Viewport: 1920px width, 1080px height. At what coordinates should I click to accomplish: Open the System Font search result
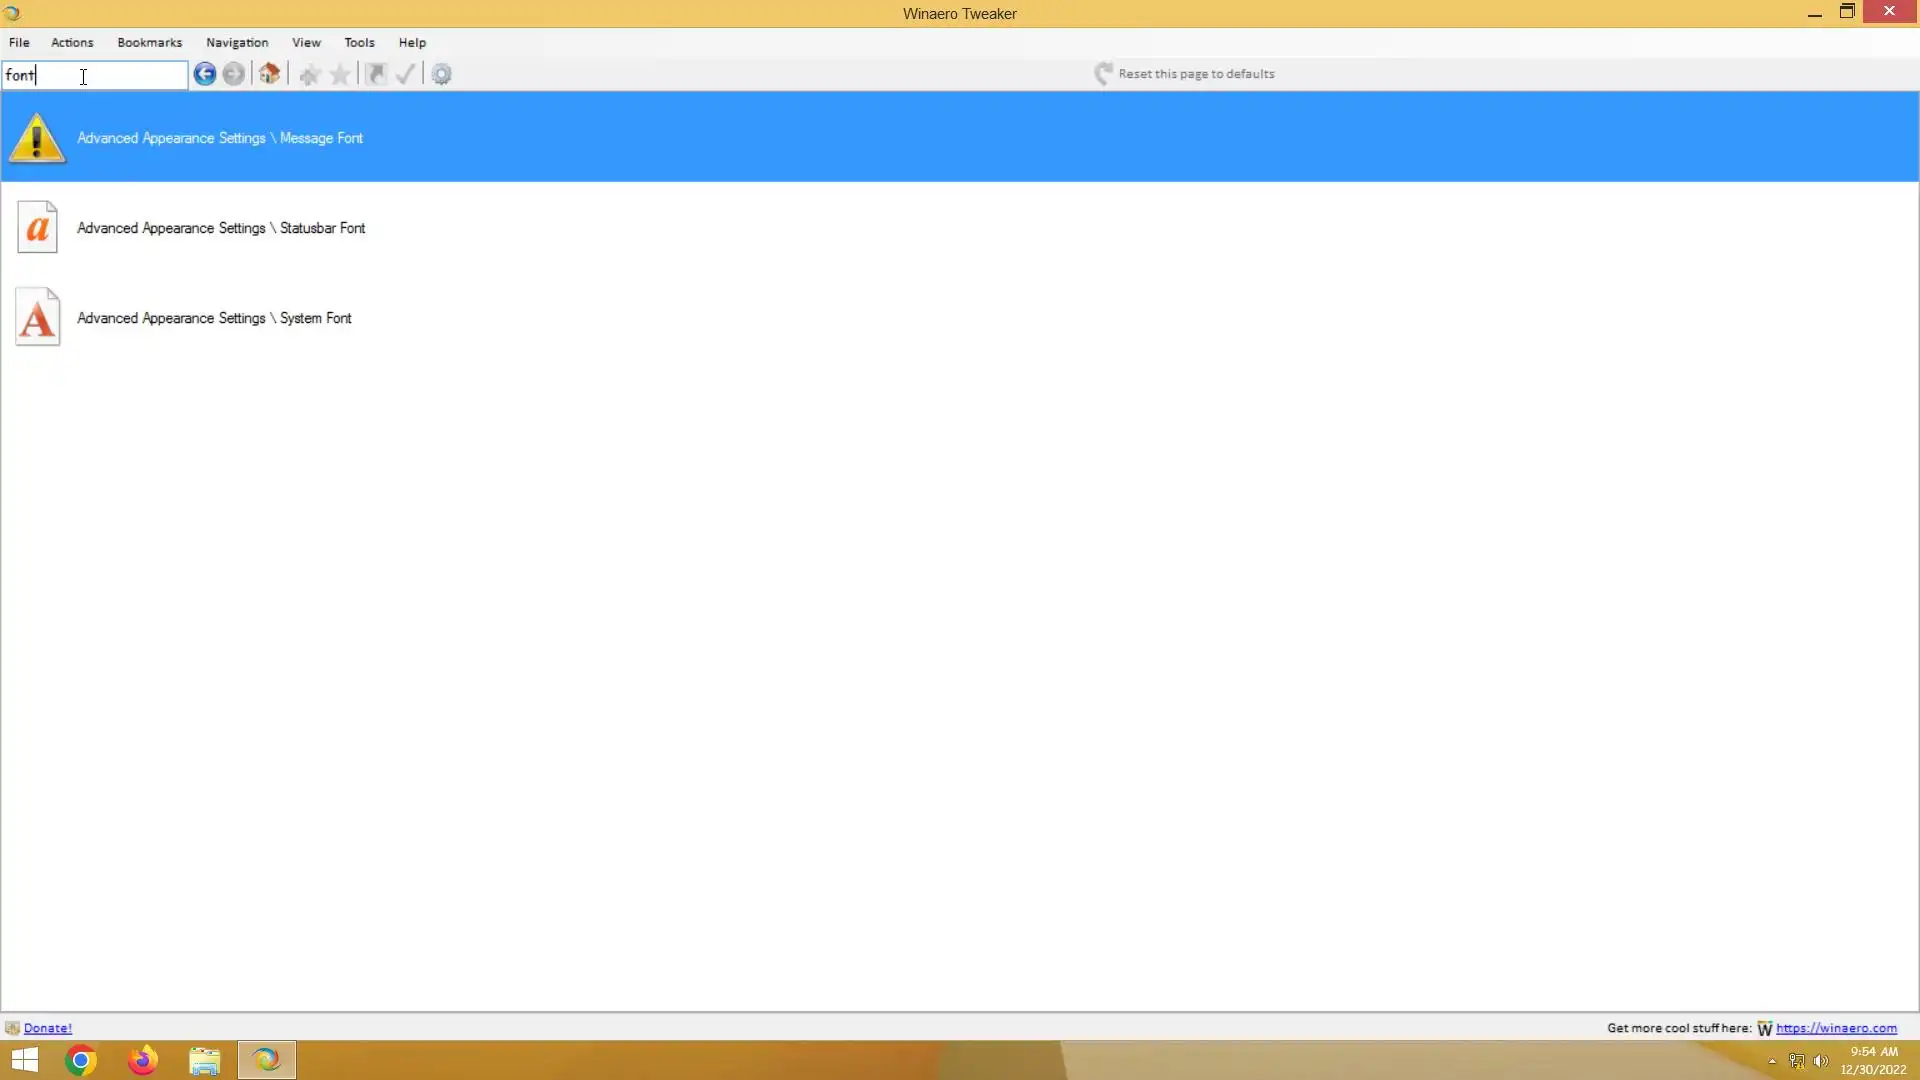click(x=214, y=318)
